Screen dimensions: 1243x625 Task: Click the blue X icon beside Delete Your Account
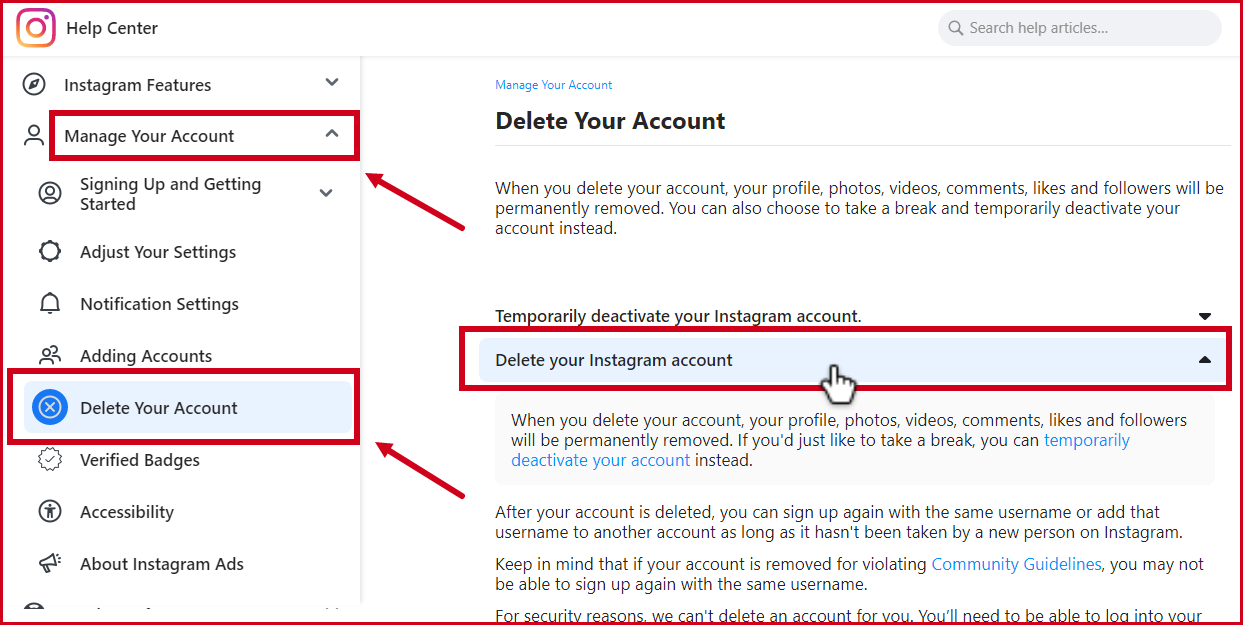(x=50, y=408)
